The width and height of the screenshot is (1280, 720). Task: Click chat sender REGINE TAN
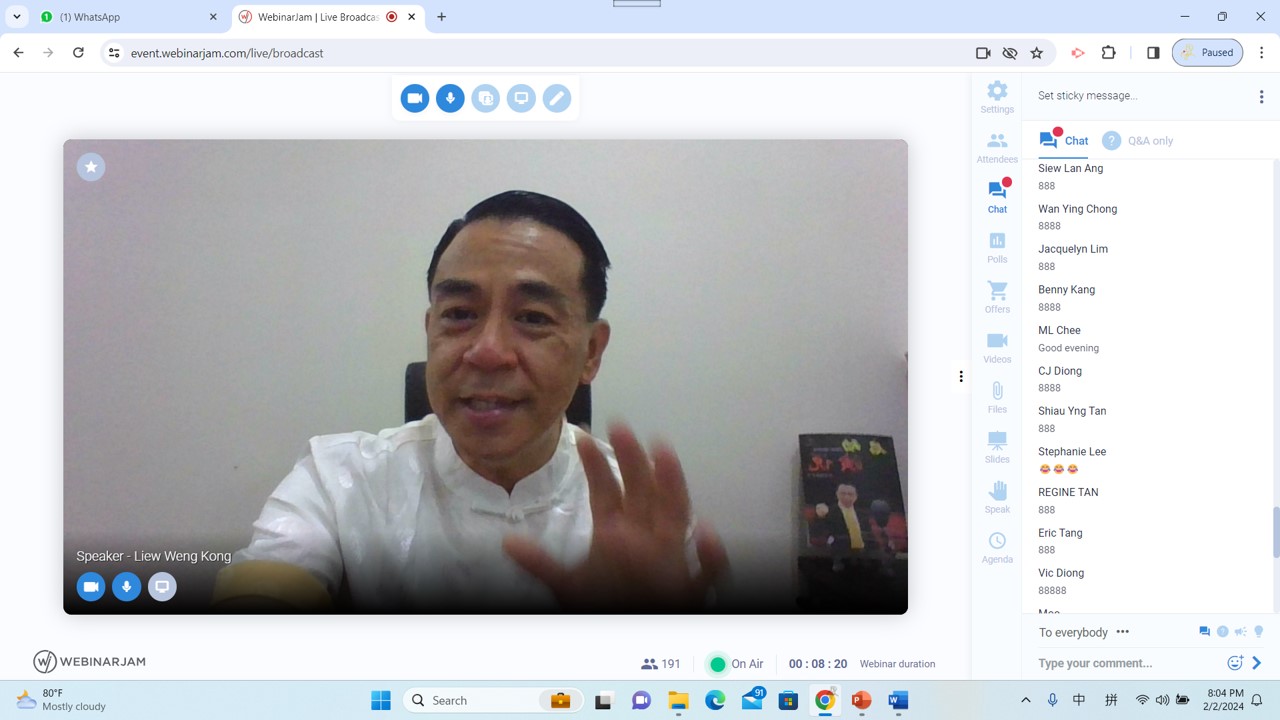click(1068, 492)
